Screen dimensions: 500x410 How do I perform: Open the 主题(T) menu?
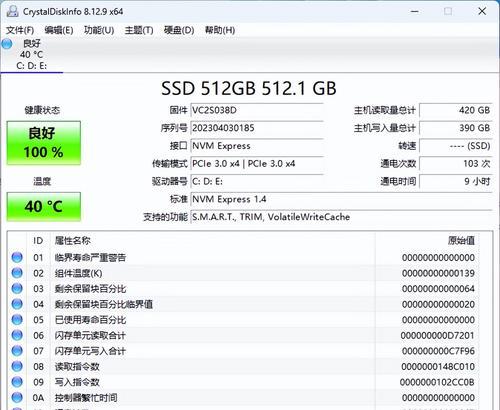coord(139,30)
